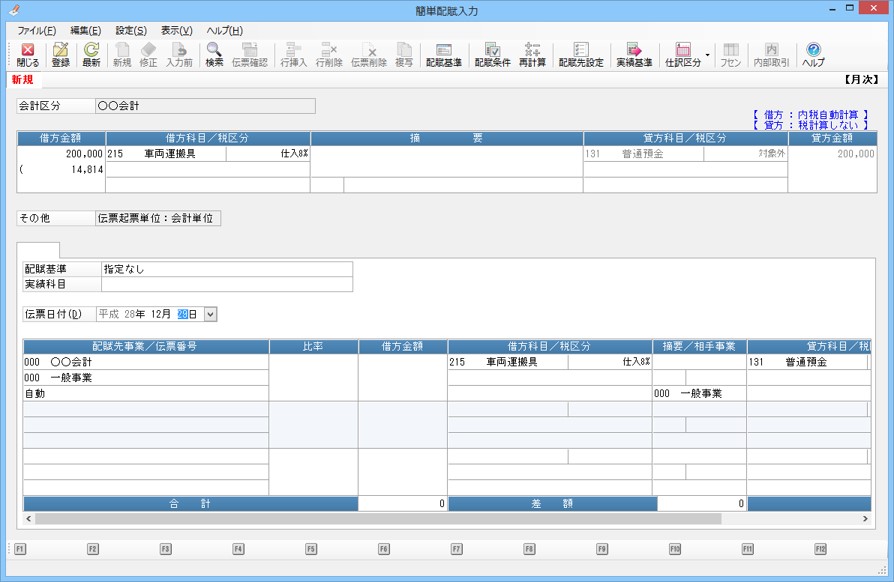Open the 伝票日付 date dropdown
The width and height of the screenshot is (894, 582).
[x=210, y=314]
